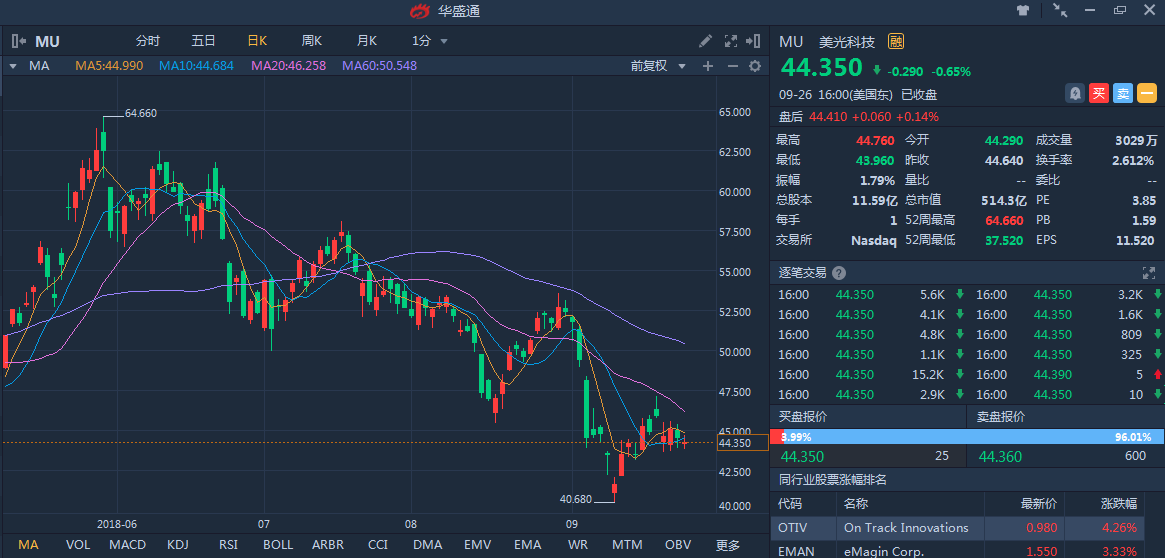Click the price alert bell icon
The image size is (1165, 558).
(1074, 93)
